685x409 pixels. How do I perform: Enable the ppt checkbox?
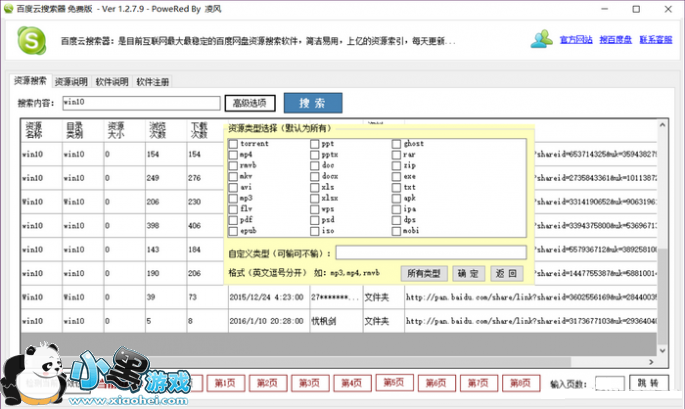pyautogui.click(x=315, y=144)
